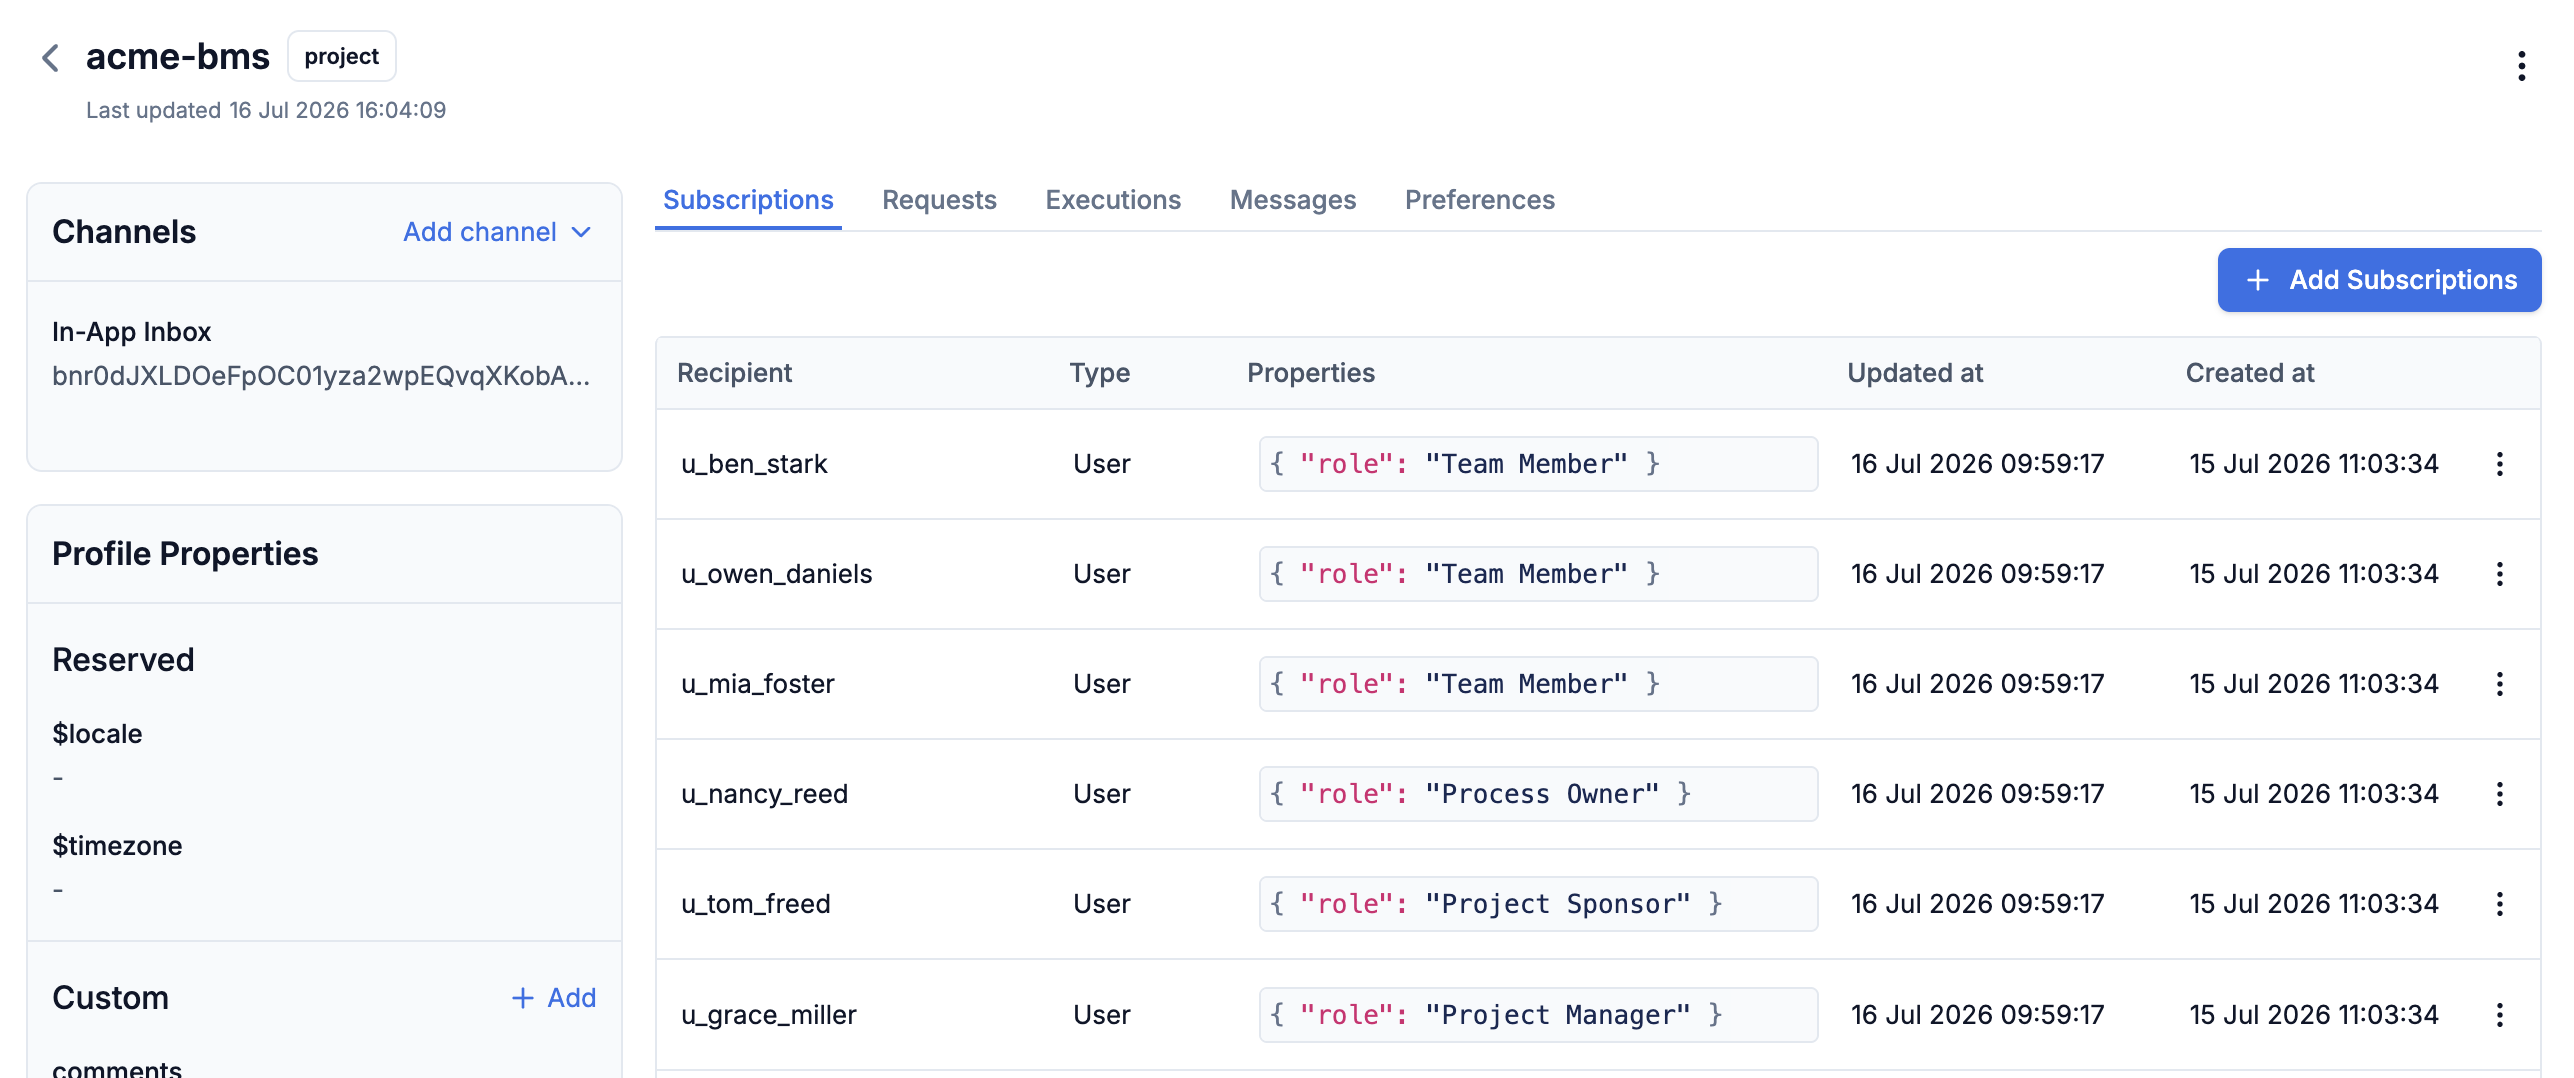Open row actions menu for u_nancy_reed
This screenshot has width=2574, height=1078.
pos(2499,794)
